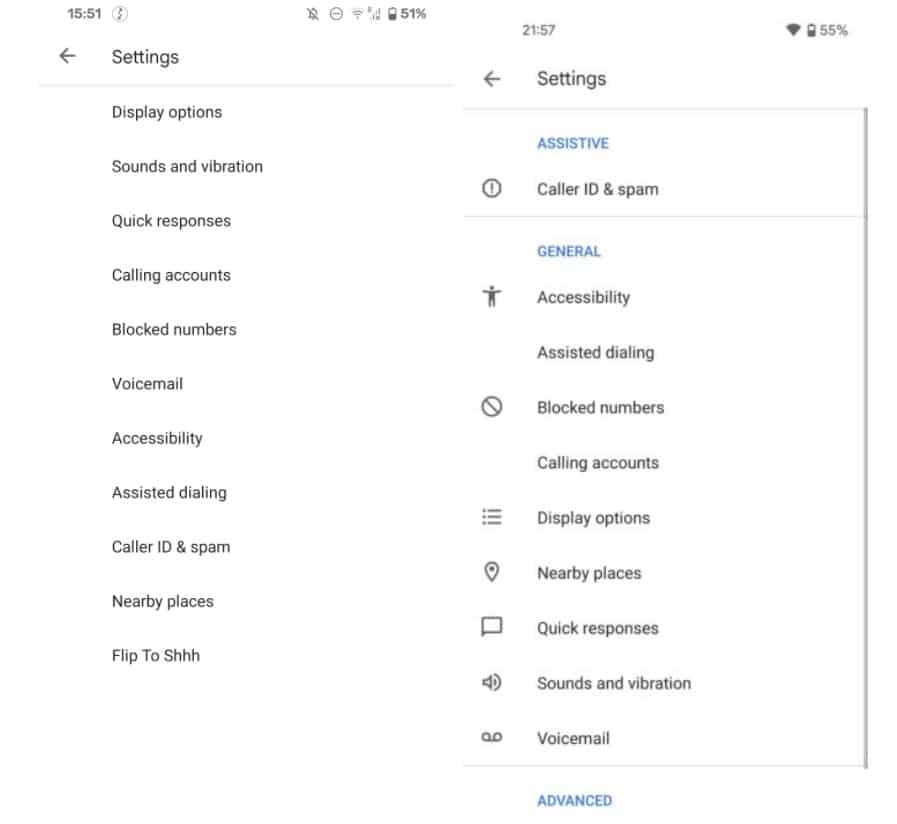Tap the back arrow in right Settings screen

click(491, 79)
